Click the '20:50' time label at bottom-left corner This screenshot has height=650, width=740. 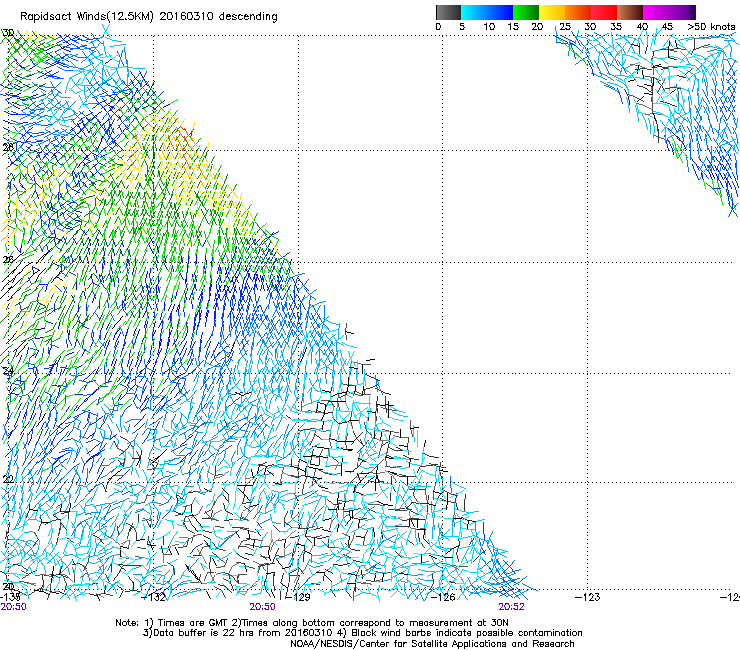14,607
